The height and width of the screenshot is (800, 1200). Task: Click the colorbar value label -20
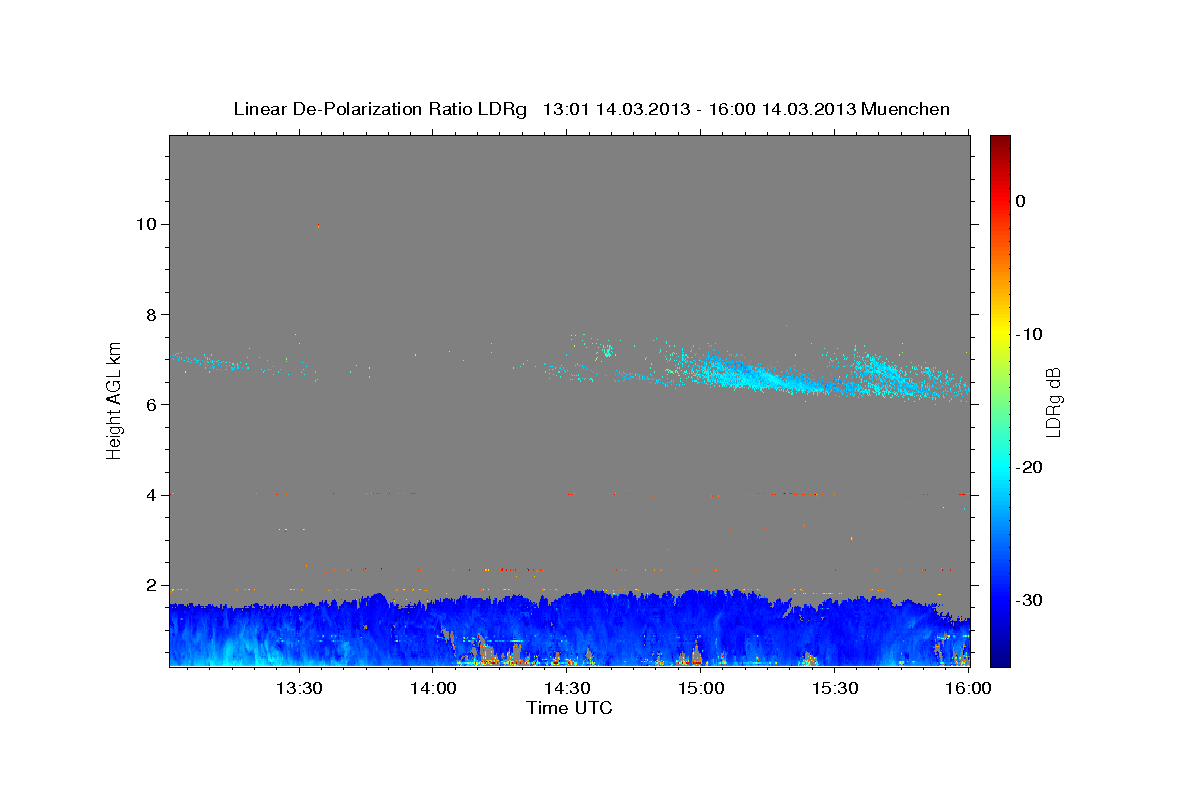[1029, 467]
